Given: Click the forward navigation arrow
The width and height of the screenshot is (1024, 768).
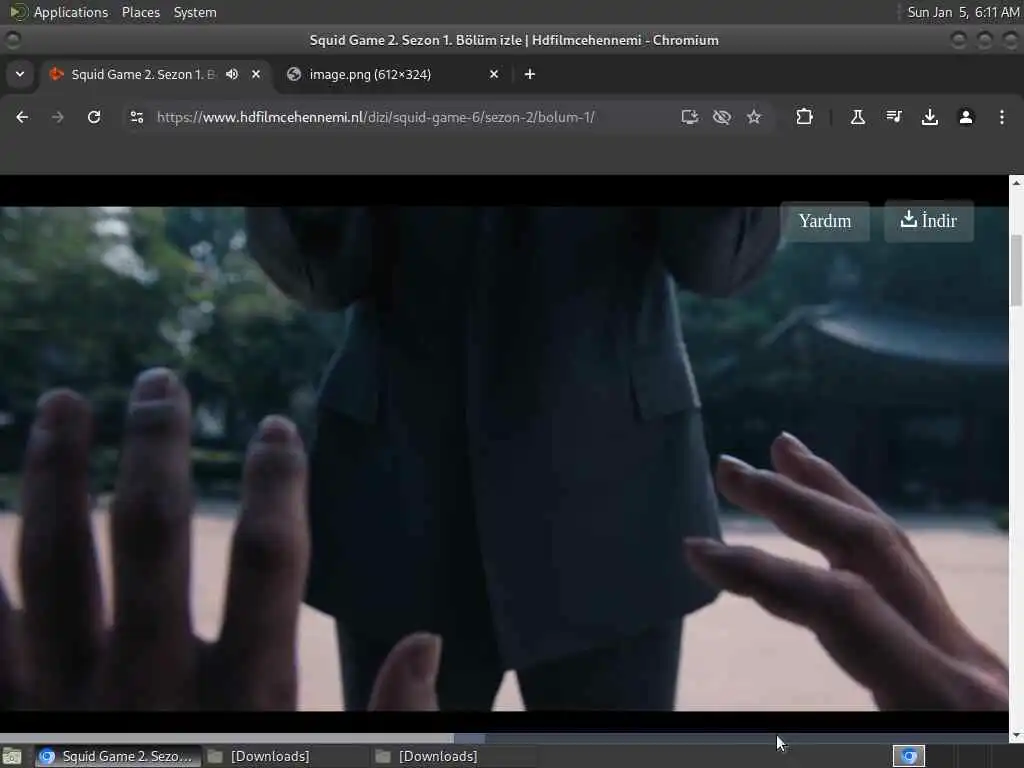Looking at the screenshot, I should click(x=57, y=117).
